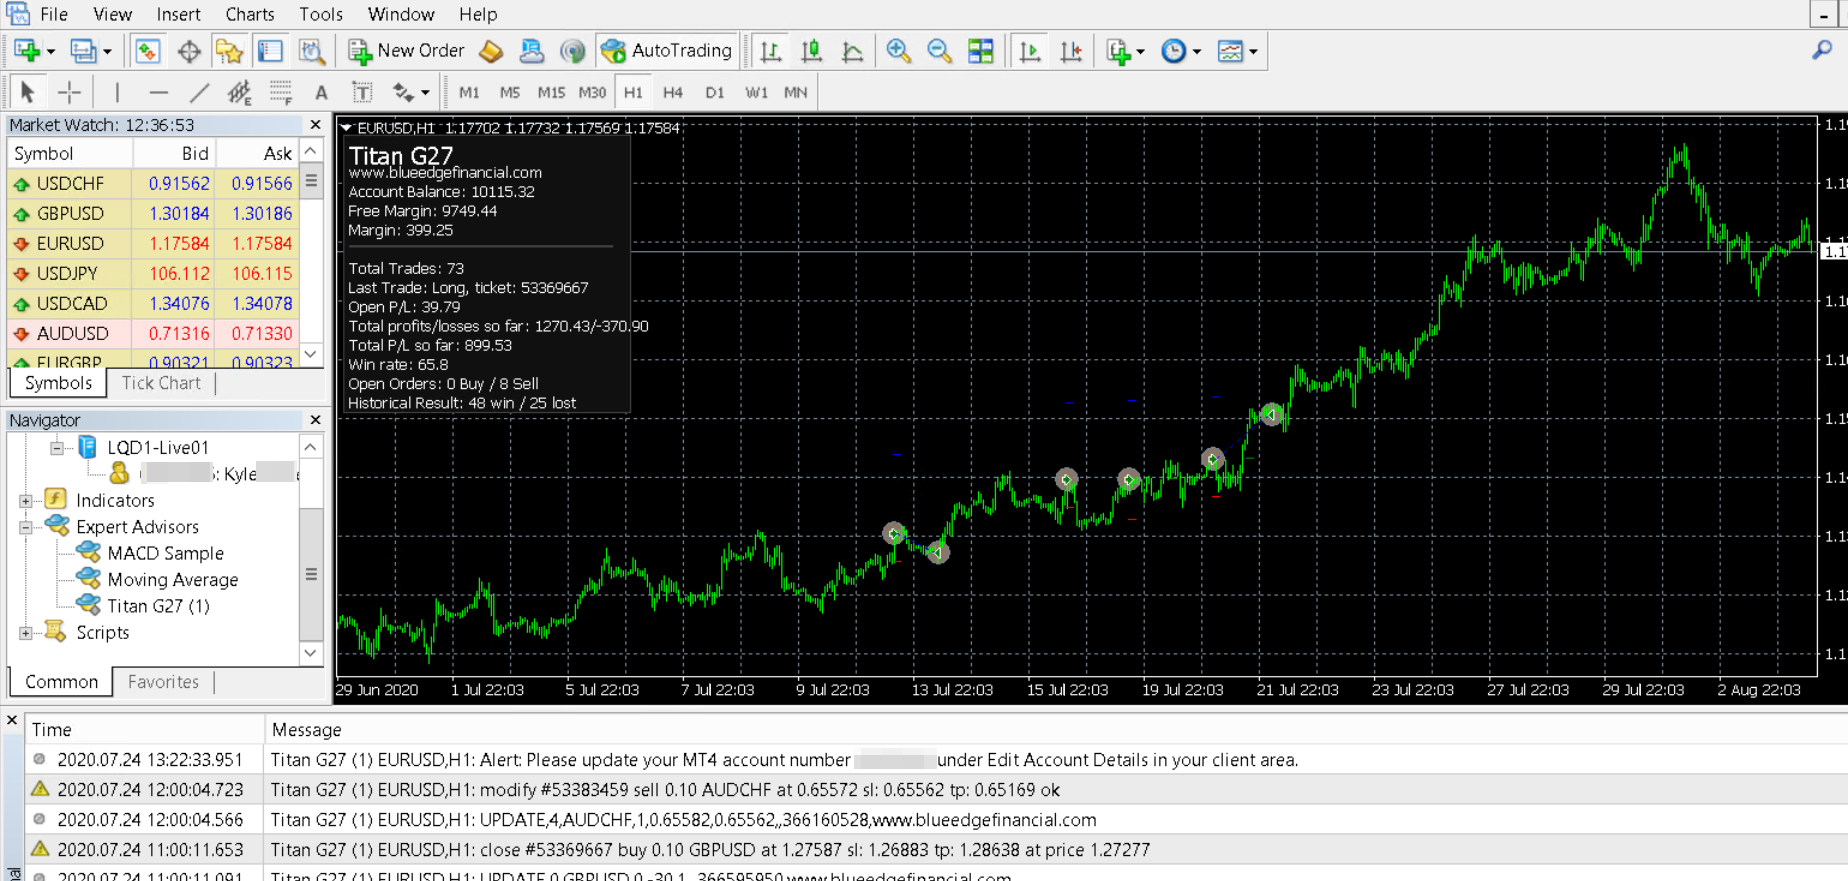Switch chart timeframe to MN
This screenshot has height=881, width=1848.
(x=795, y=92)
